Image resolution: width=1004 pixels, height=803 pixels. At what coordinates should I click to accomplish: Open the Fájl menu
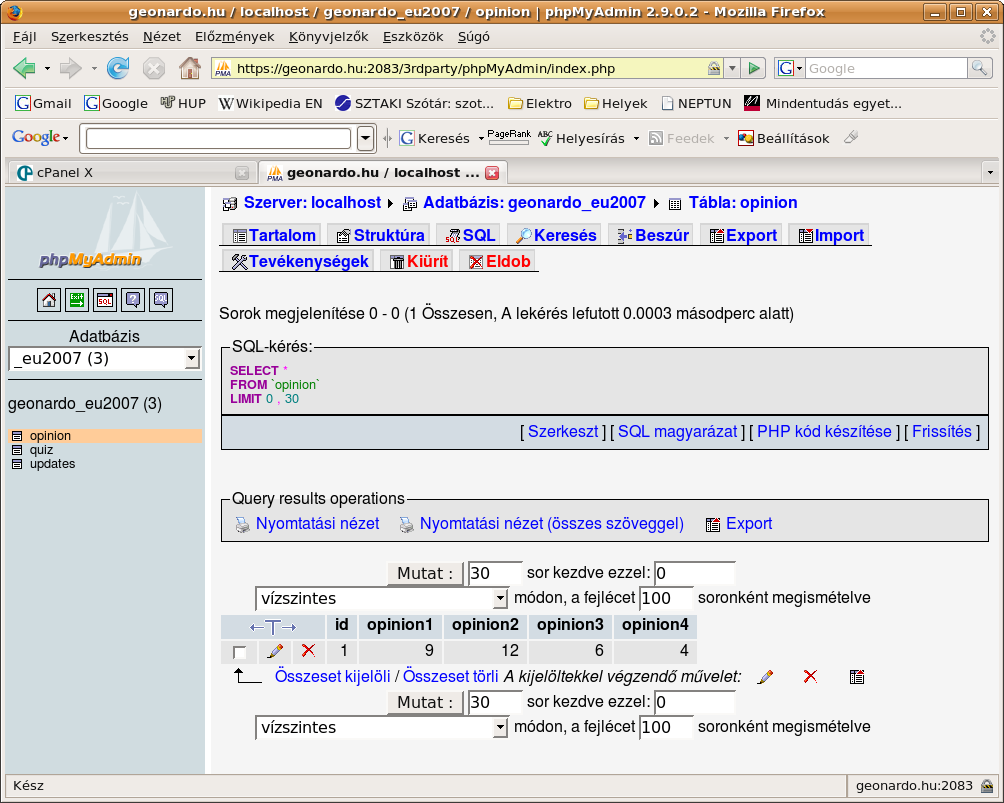click(x=24, y=36)
